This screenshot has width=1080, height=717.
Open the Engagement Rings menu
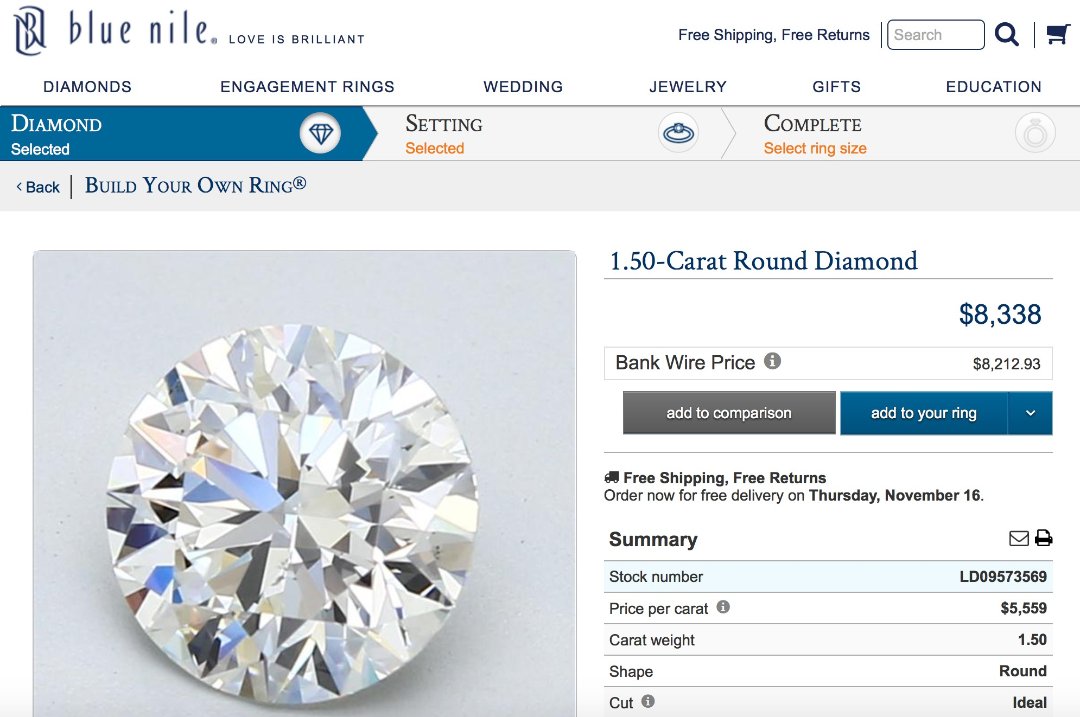click(x=307, y=87)
